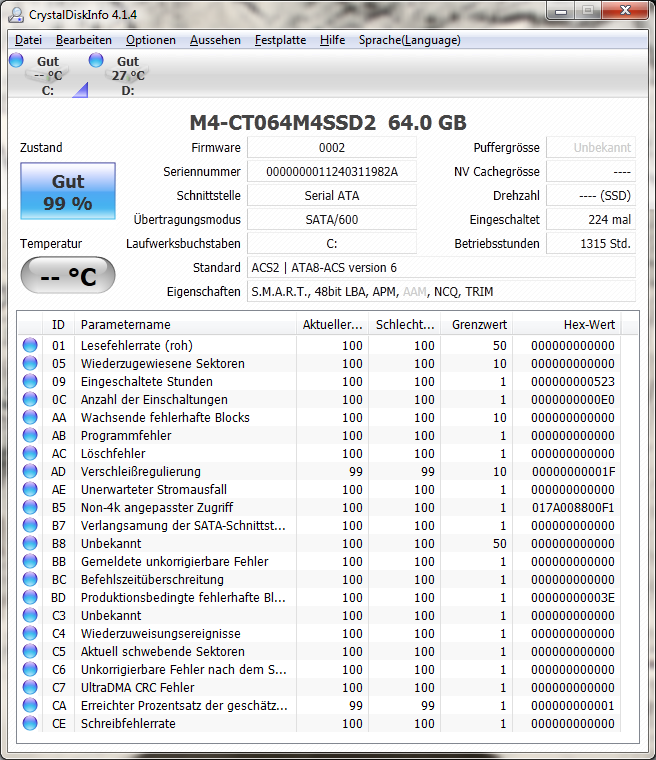Click status orb for Befehlszeitüberschreitung
This screenshot has height=760, width=656.
click(30, 579)
